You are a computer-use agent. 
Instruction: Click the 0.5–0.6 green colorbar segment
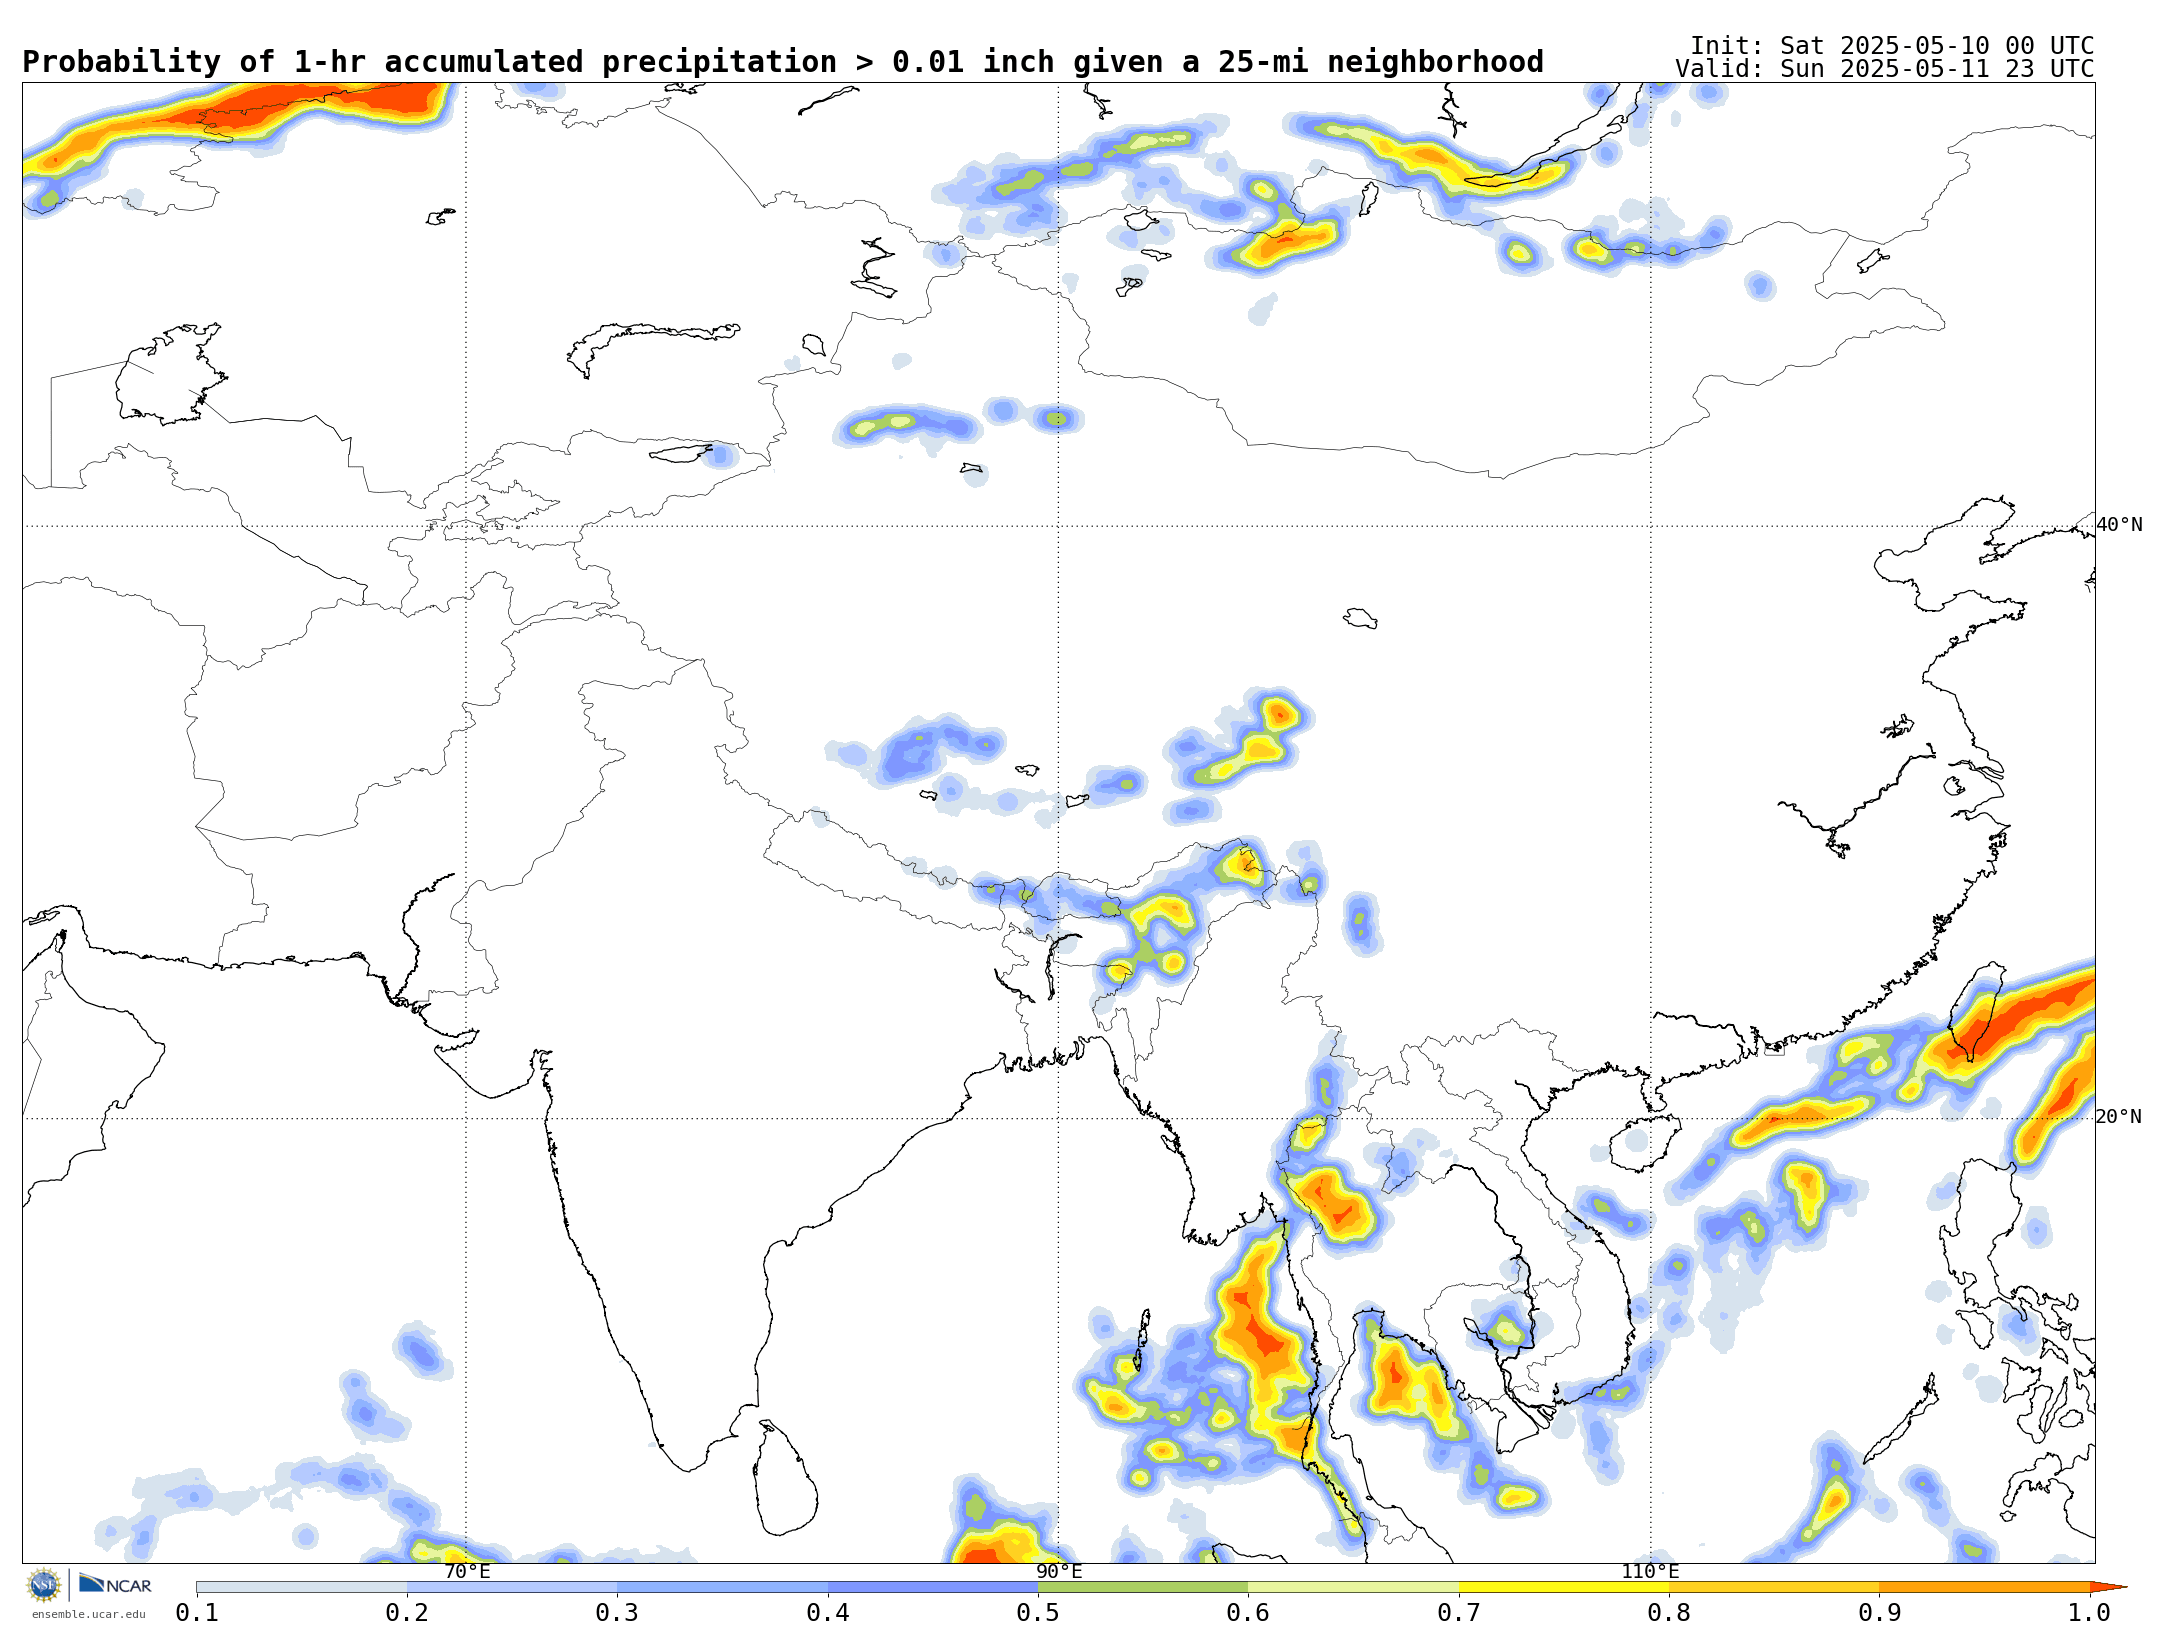1143,1587
